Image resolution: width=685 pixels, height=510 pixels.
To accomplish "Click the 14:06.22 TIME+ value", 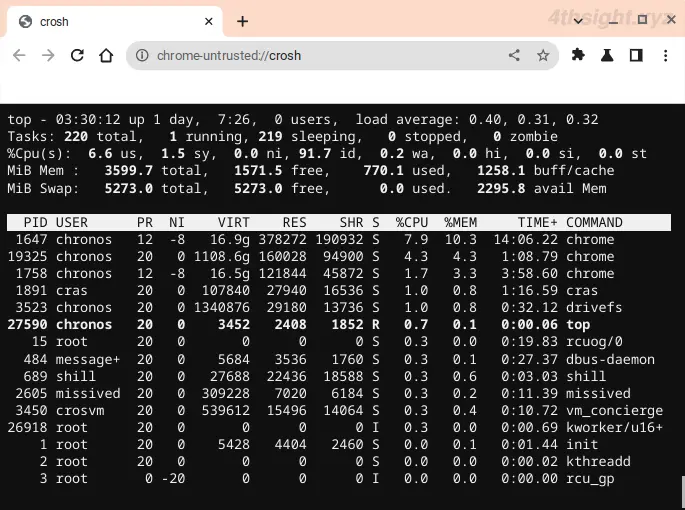I will [x=526, y=239].
